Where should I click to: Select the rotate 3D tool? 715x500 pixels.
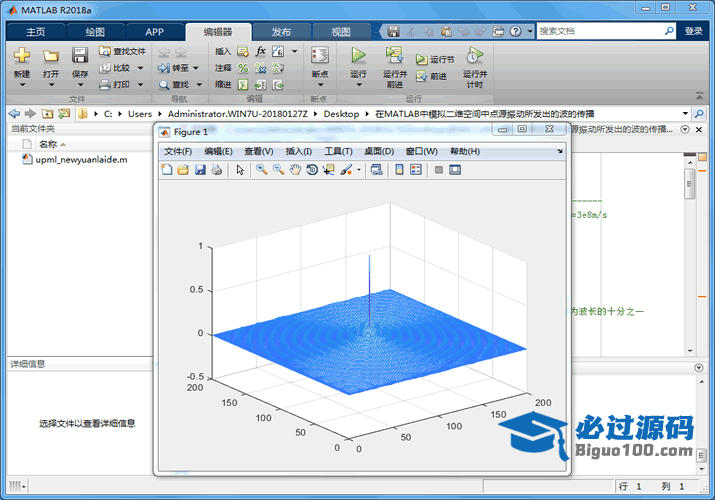tap(312, 170)
